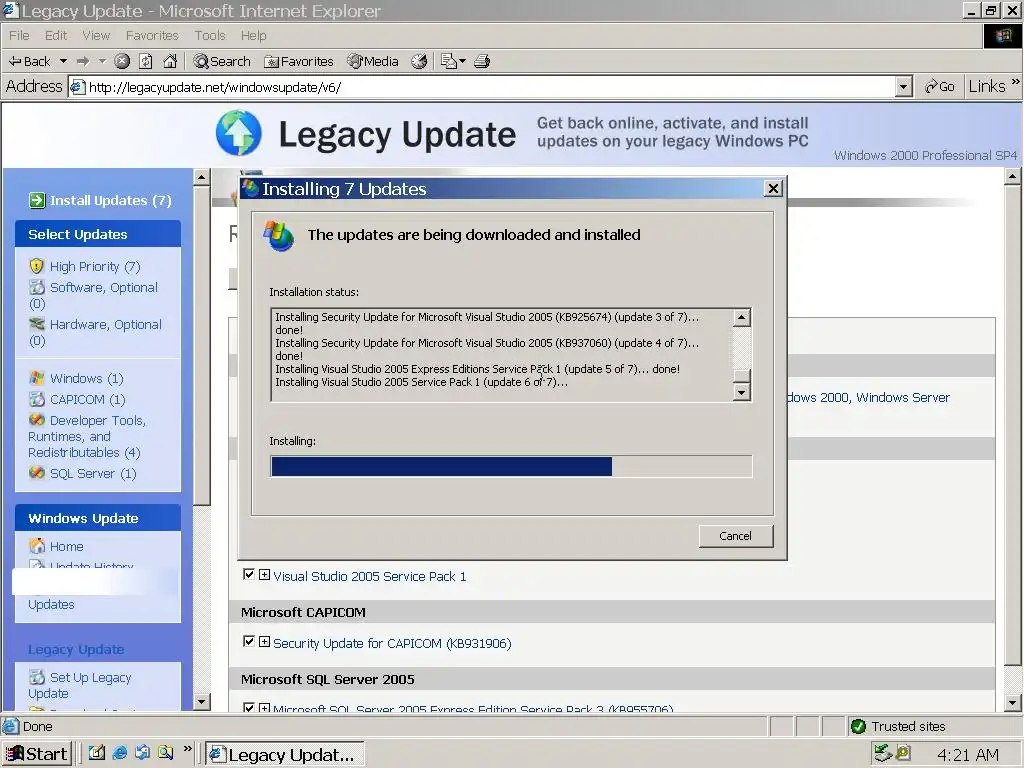The image size is (1024, 768).
Task: Open Security Update for CAPICOM (KB931906) link
Action: coord(392,643)
